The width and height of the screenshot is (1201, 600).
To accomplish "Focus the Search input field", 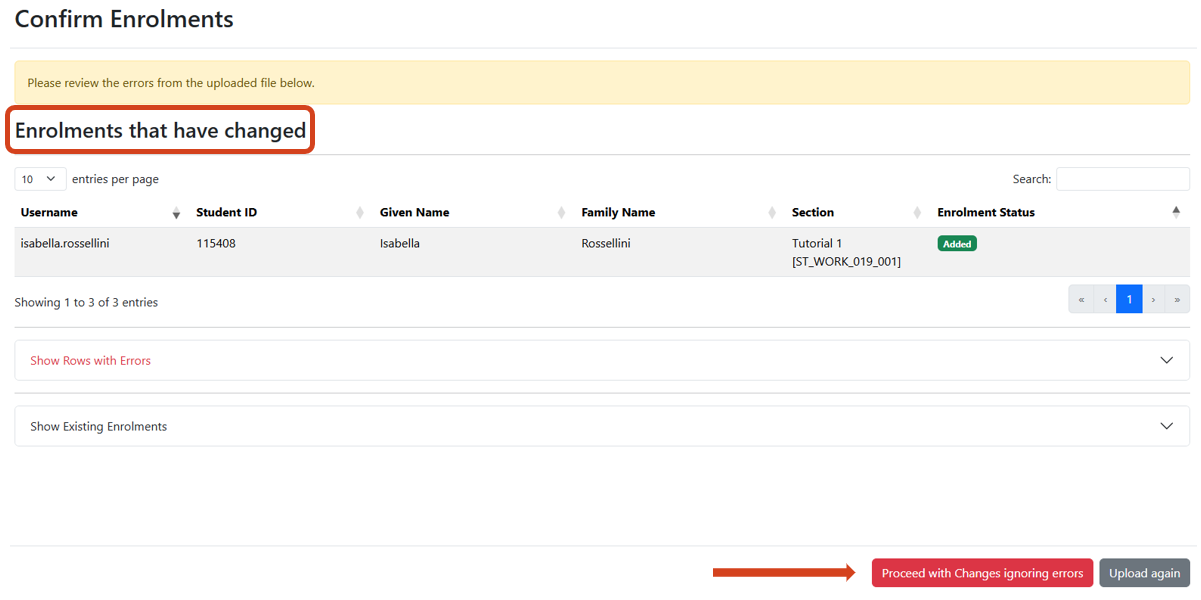I will pyautogui.click(x=1123, y=179).
